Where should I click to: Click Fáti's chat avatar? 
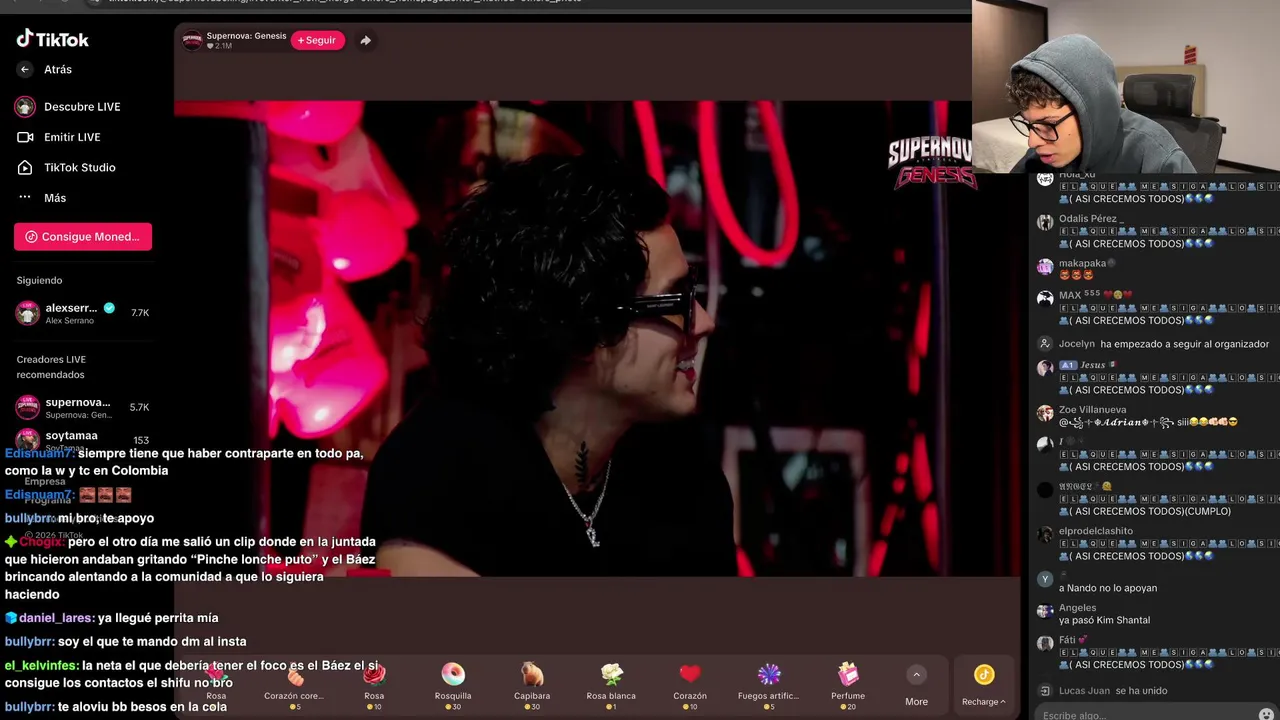[x=1045, y=643]
